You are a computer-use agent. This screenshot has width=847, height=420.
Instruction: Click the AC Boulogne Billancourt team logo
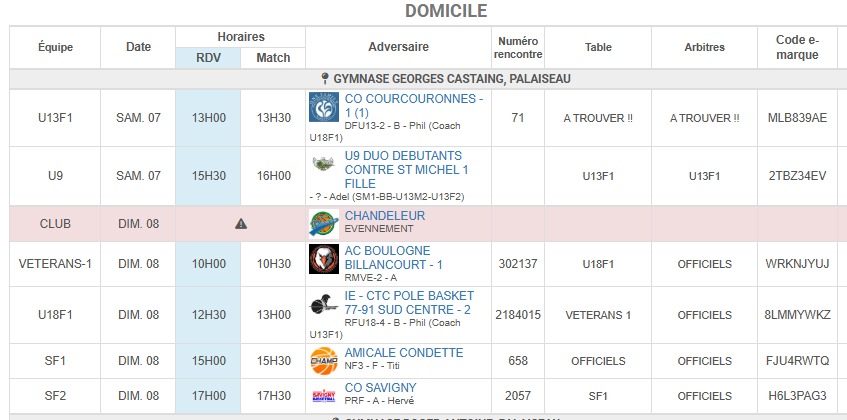click(322, 259)
